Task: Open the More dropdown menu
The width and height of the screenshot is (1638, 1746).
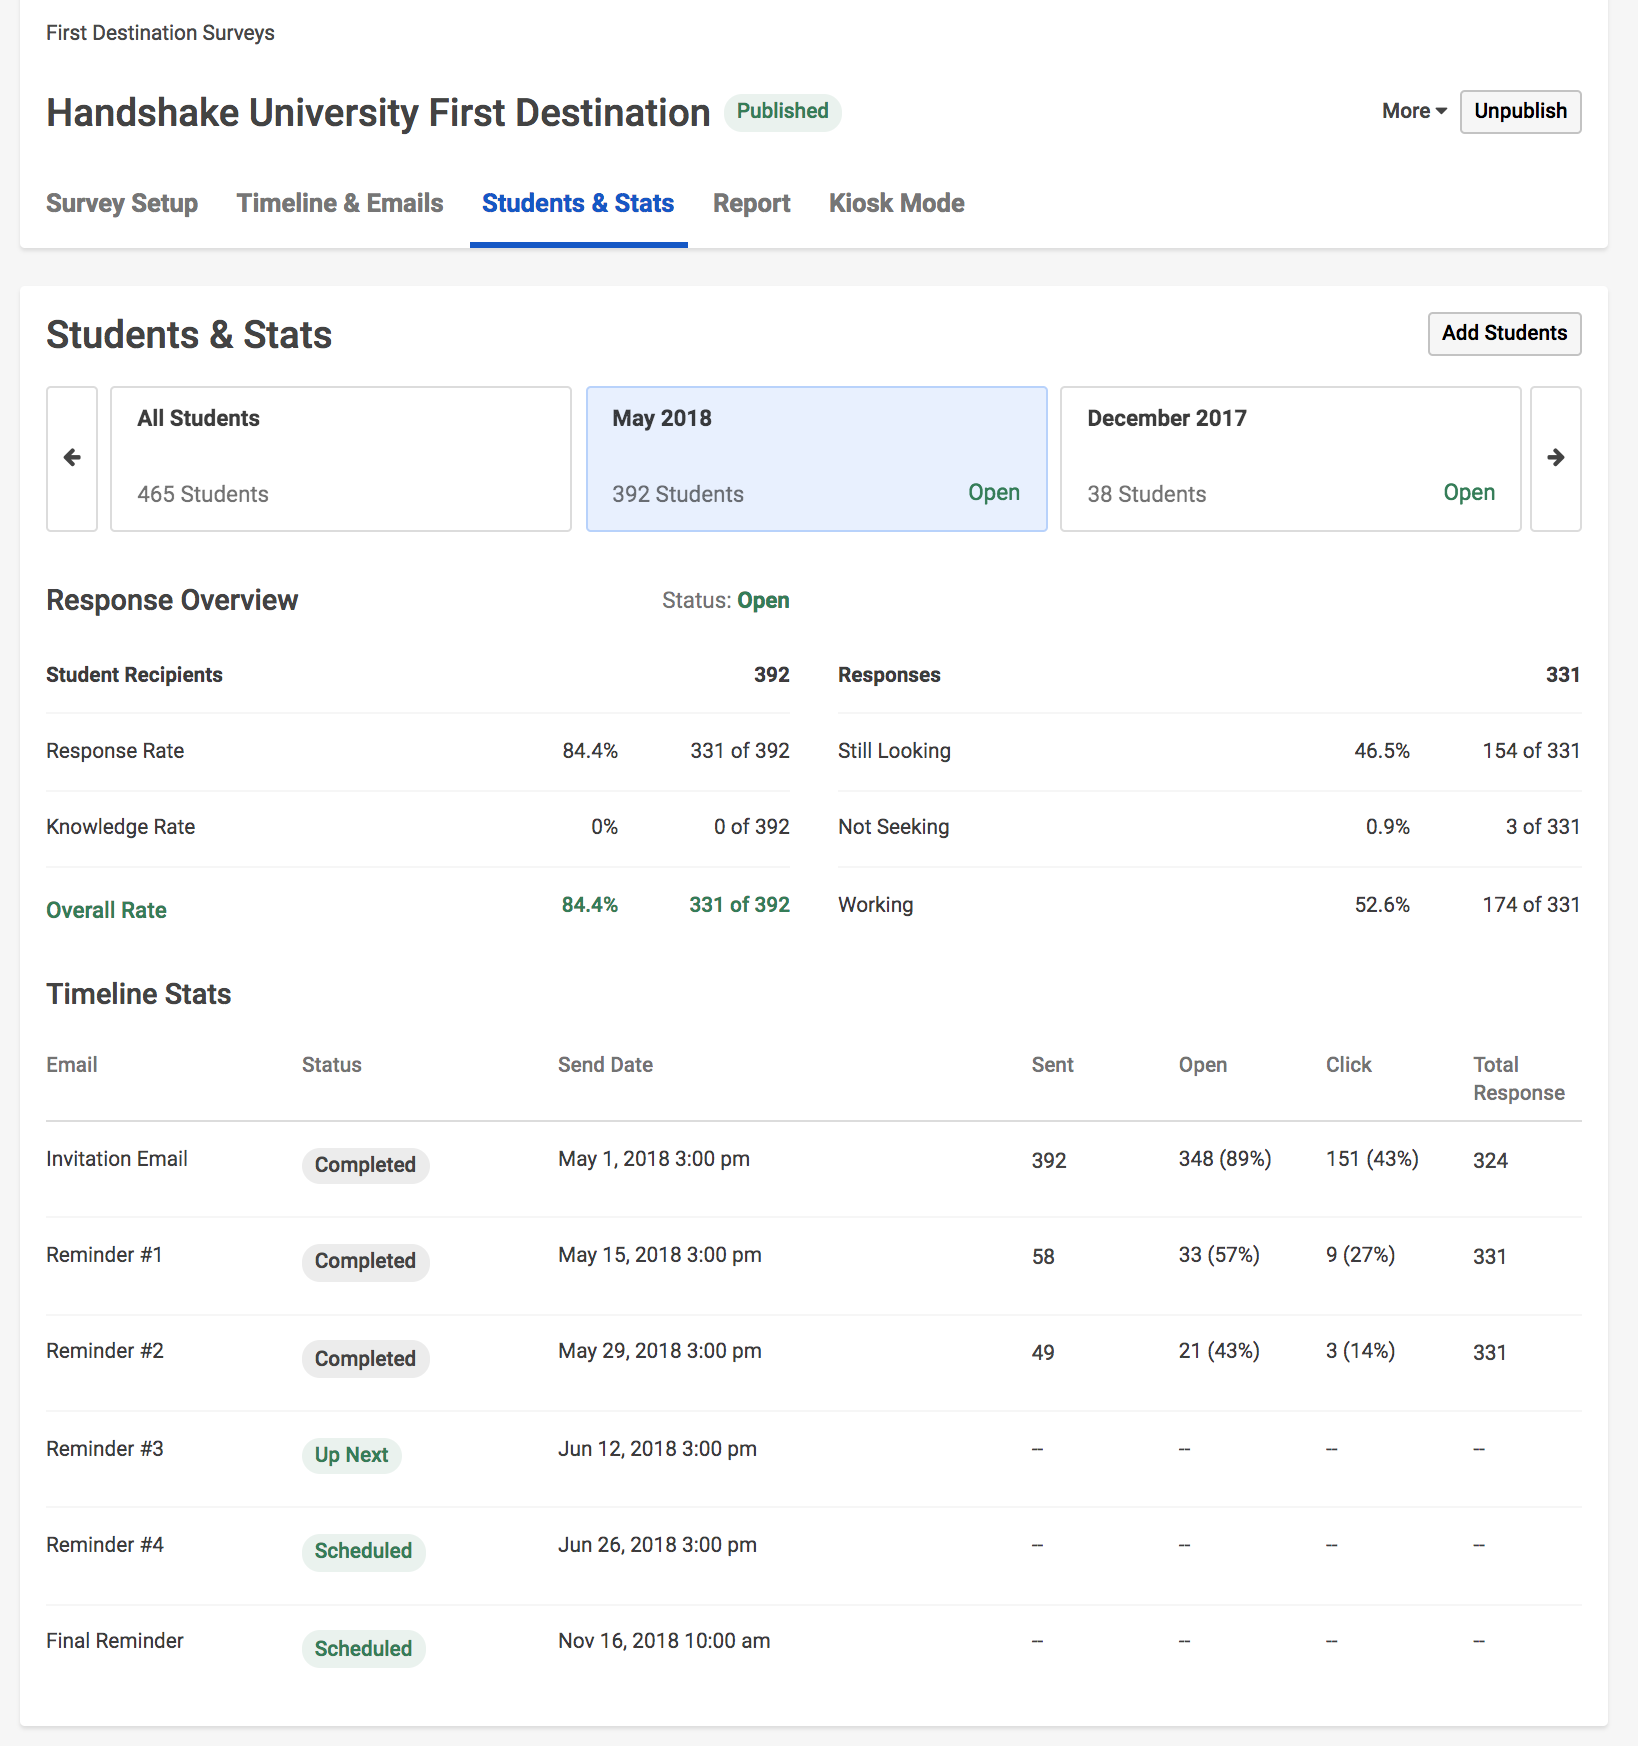Action: coord(1411,111)
